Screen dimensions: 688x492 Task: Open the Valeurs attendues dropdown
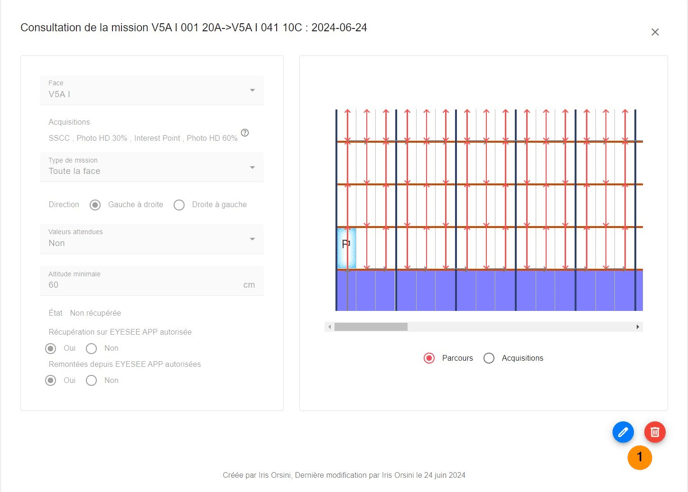click(x=152, y=239)
